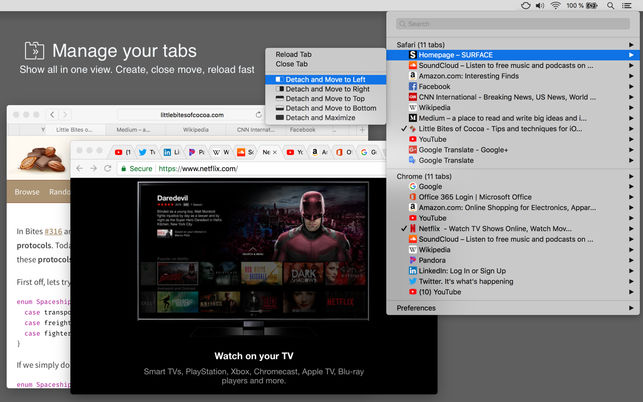Click the Office 365 icon in Chrome list
The width and height of the screenshot is (643, 402).
click(413, 197)
